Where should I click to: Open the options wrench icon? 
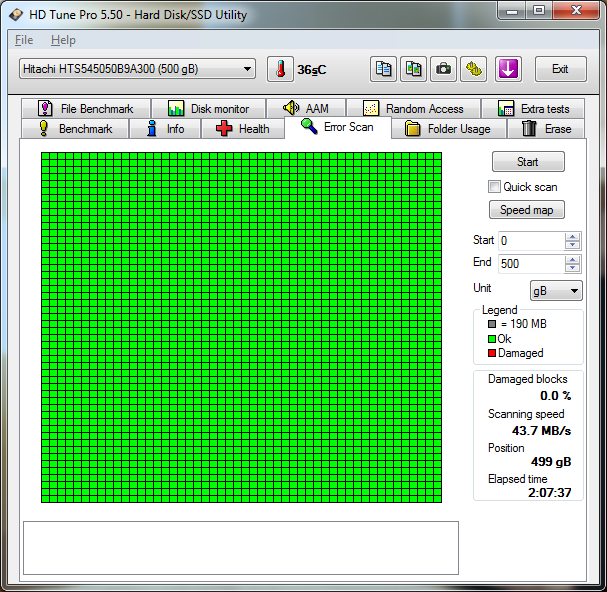473,69
